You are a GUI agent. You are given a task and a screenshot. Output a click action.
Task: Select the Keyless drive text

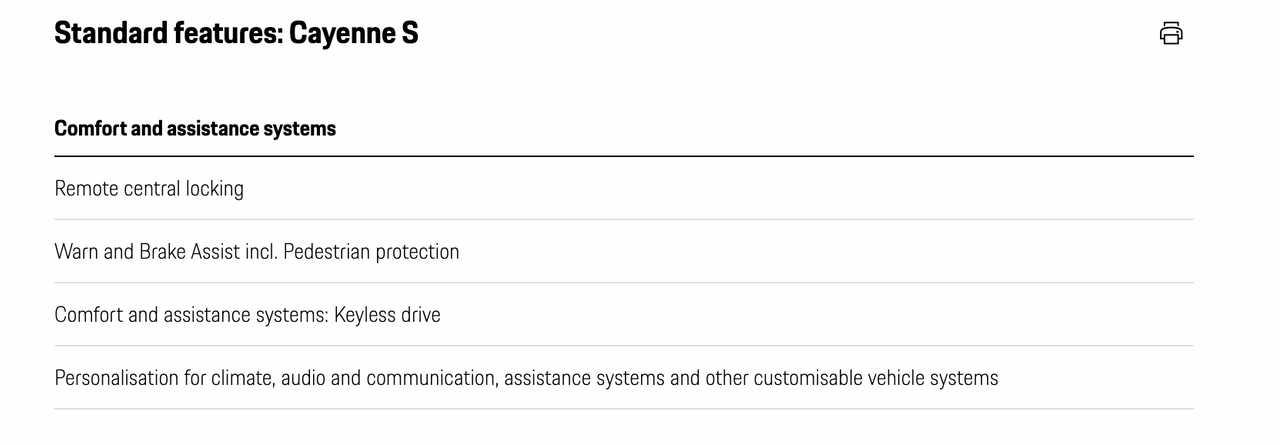[x=387, y=315]
